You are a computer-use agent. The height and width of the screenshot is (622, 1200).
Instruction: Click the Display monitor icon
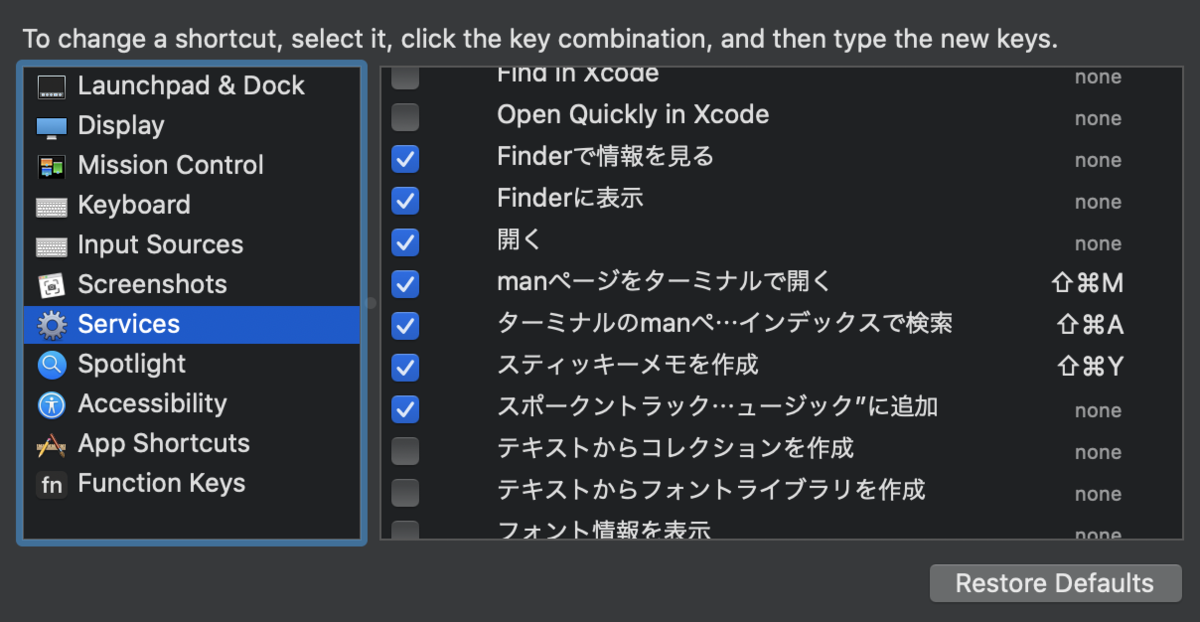click(52, 127)
